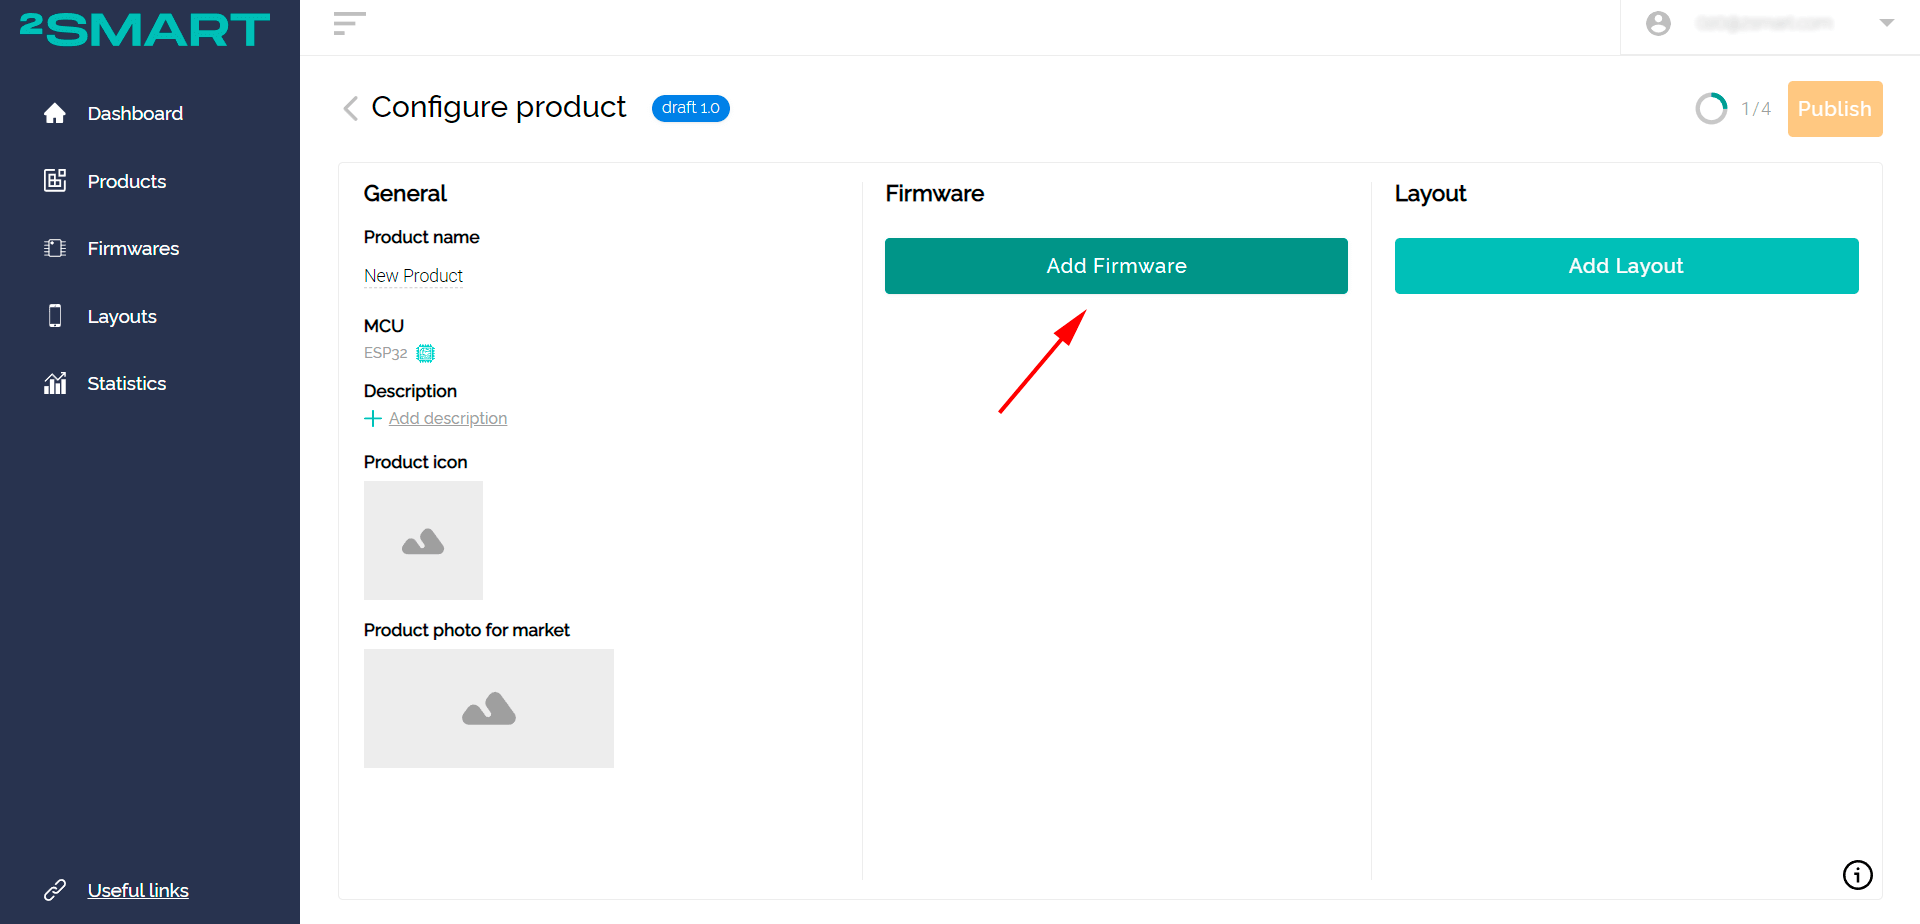This screenshot has width=1920, height=924.
Task: Click the 2SMART logo
Action: click(x=145, y=30)
